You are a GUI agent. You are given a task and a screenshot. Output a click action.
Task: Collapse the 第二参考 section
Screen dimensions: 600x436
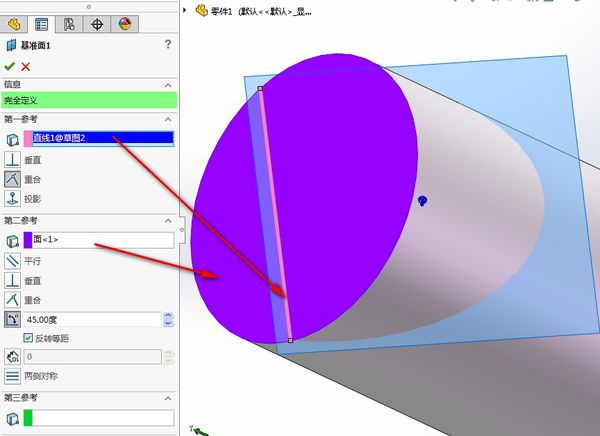(x=168, y=220)
